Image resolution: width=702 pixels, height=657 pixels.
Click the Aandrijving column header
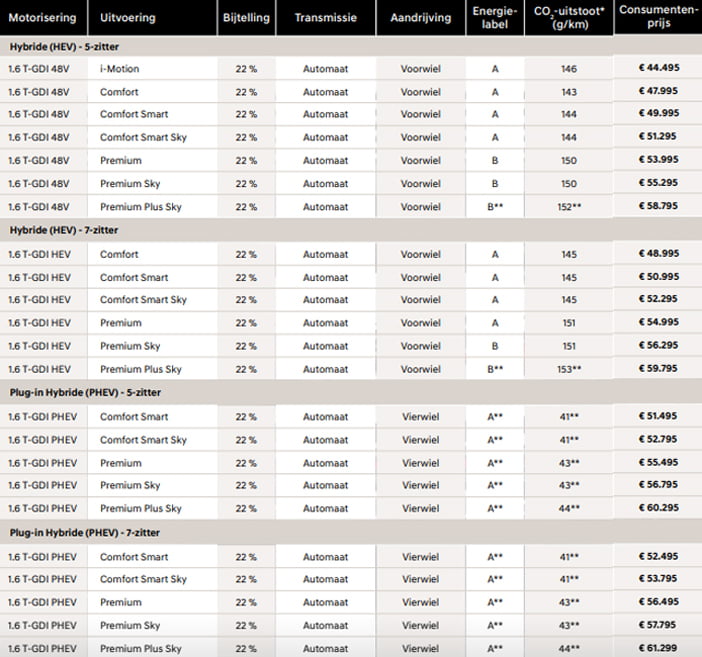pos(420,18)
